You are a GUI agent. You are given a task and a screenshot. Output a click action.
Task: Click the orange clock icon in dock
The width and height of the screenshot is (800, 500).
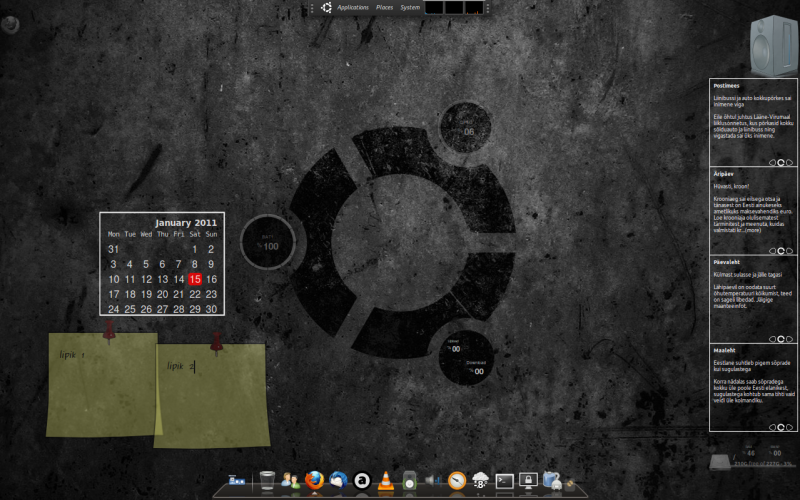click(457, 481)
